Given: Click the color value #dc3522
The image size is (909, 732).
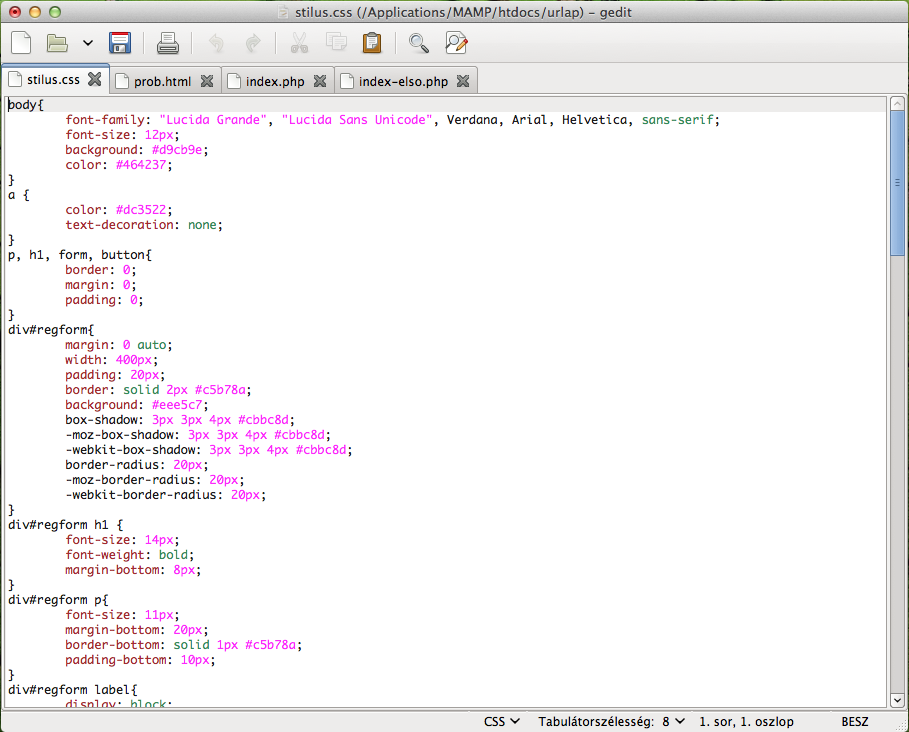Looking at the screenshot, I should click(x=141, y=210).
